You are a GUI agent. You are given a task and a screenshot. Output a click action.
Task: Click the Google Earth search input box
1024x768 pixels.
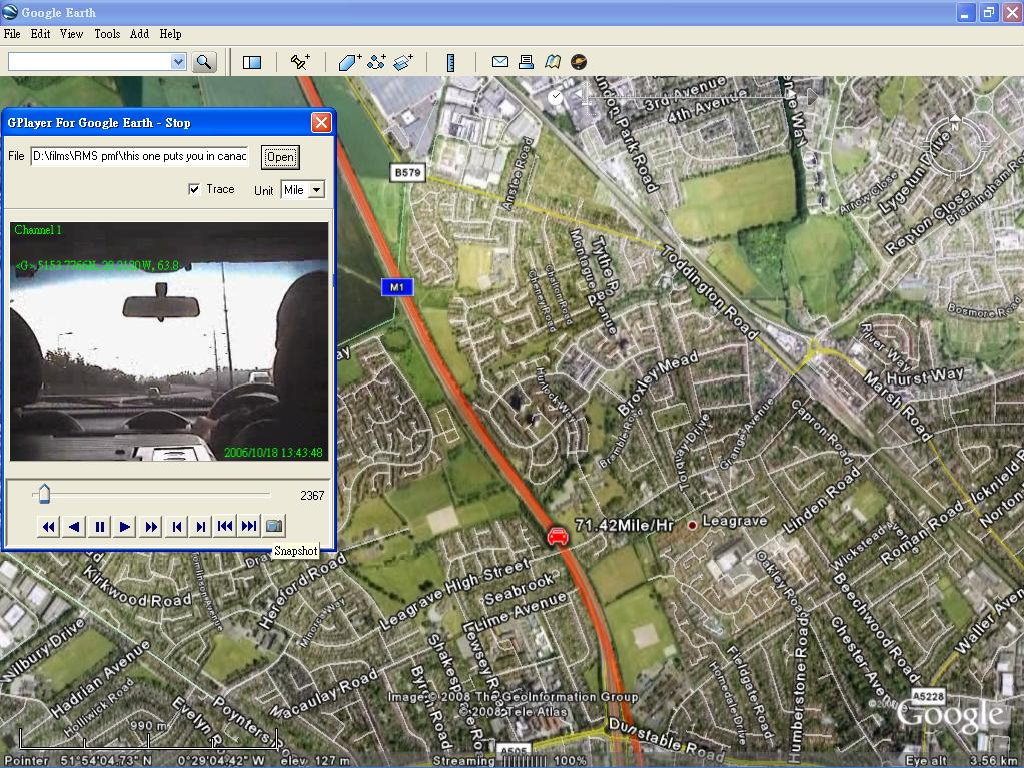[x=89, y=62]
